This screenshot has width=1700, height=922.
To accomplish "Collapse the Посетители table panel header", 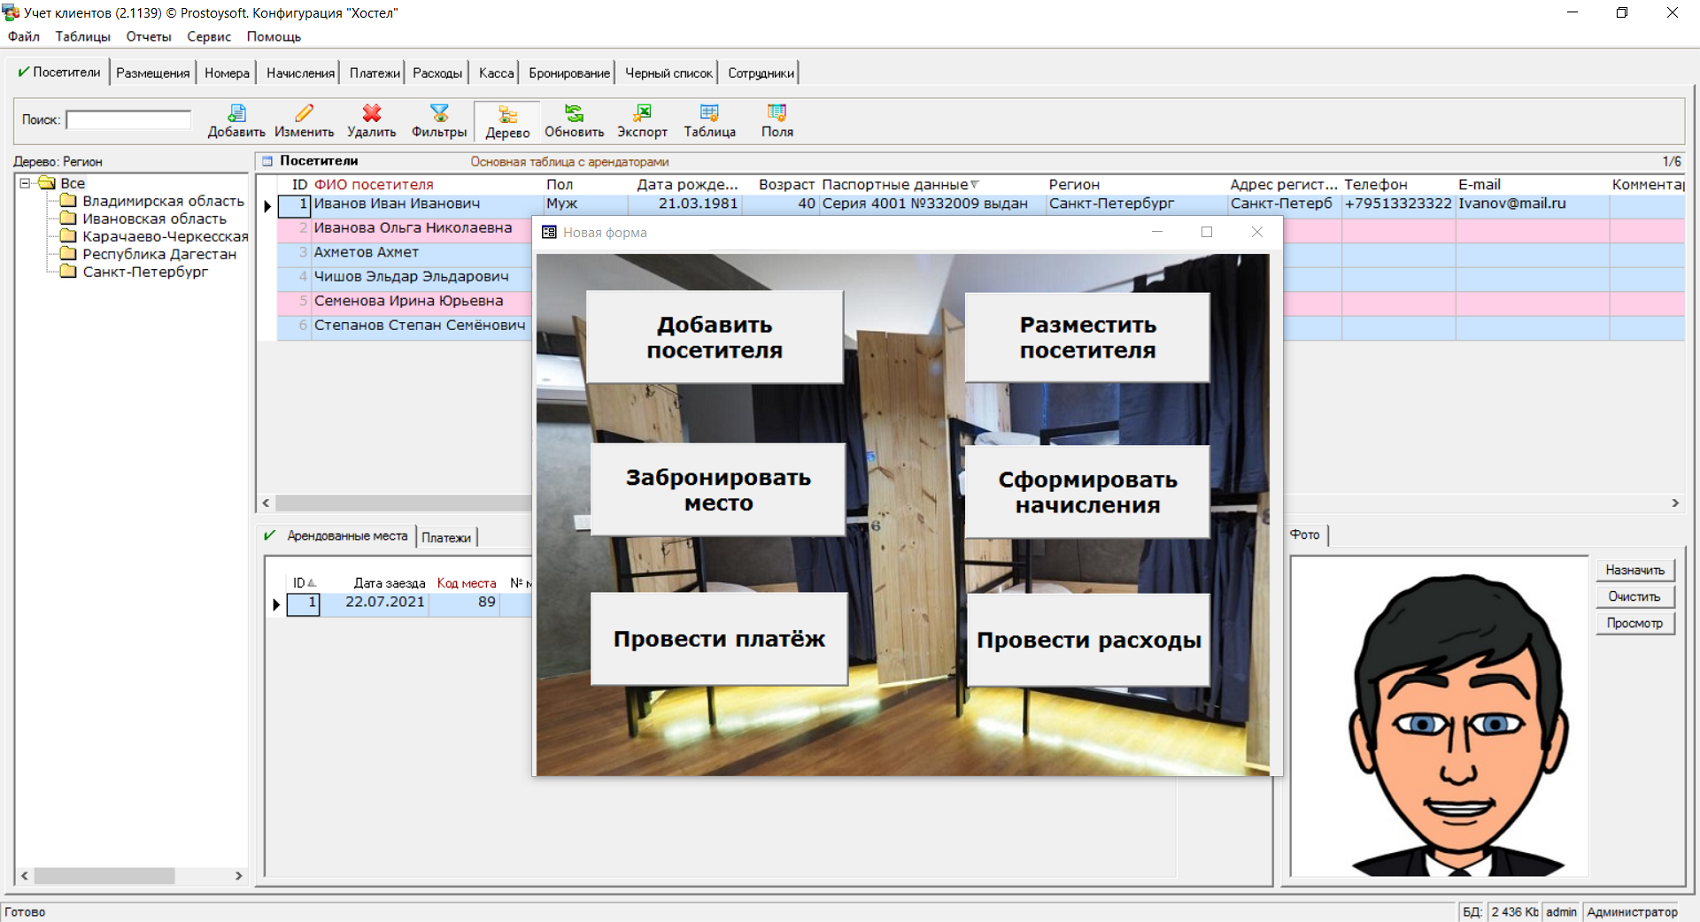I will point(267,161).
